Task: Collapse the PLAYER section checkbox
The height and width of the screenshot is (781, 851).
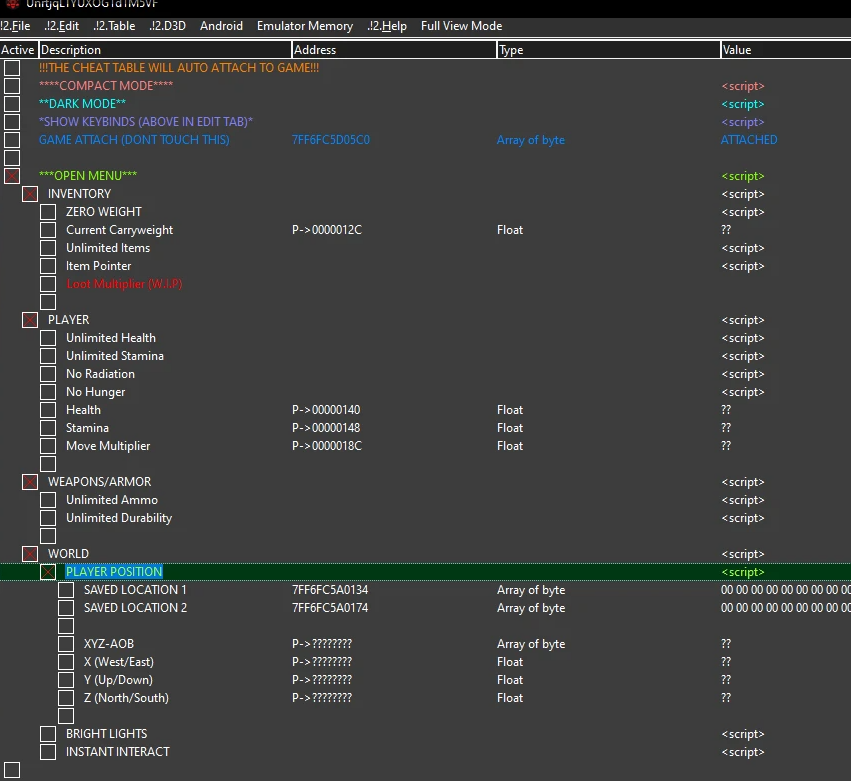Action: (30, 320)
